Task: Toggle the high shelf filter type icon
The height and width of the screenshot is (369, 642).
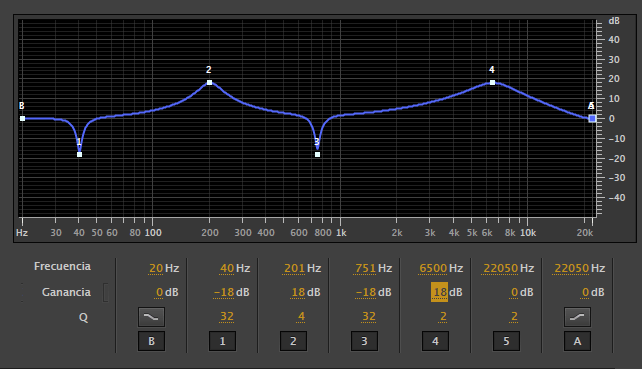Action: (577, 317)
